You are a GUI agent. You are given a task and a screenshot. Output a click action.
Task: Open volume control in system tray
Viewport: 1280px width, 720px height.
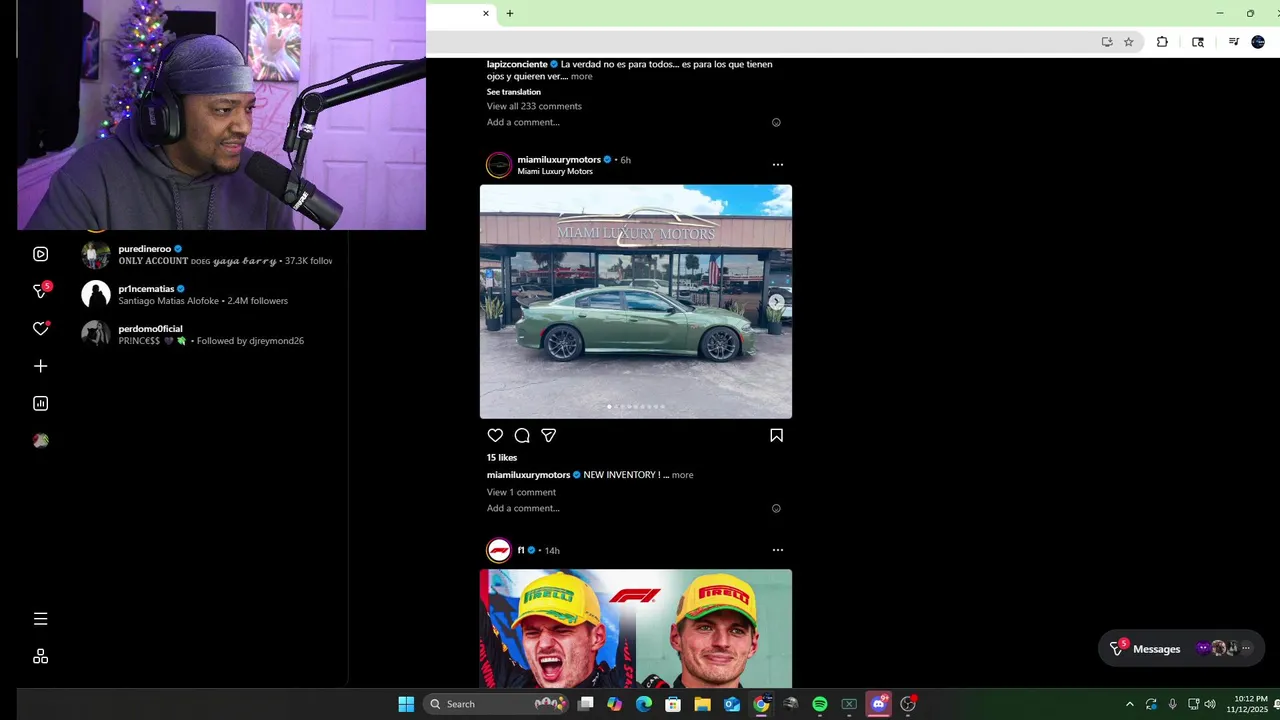point(1210,704)
